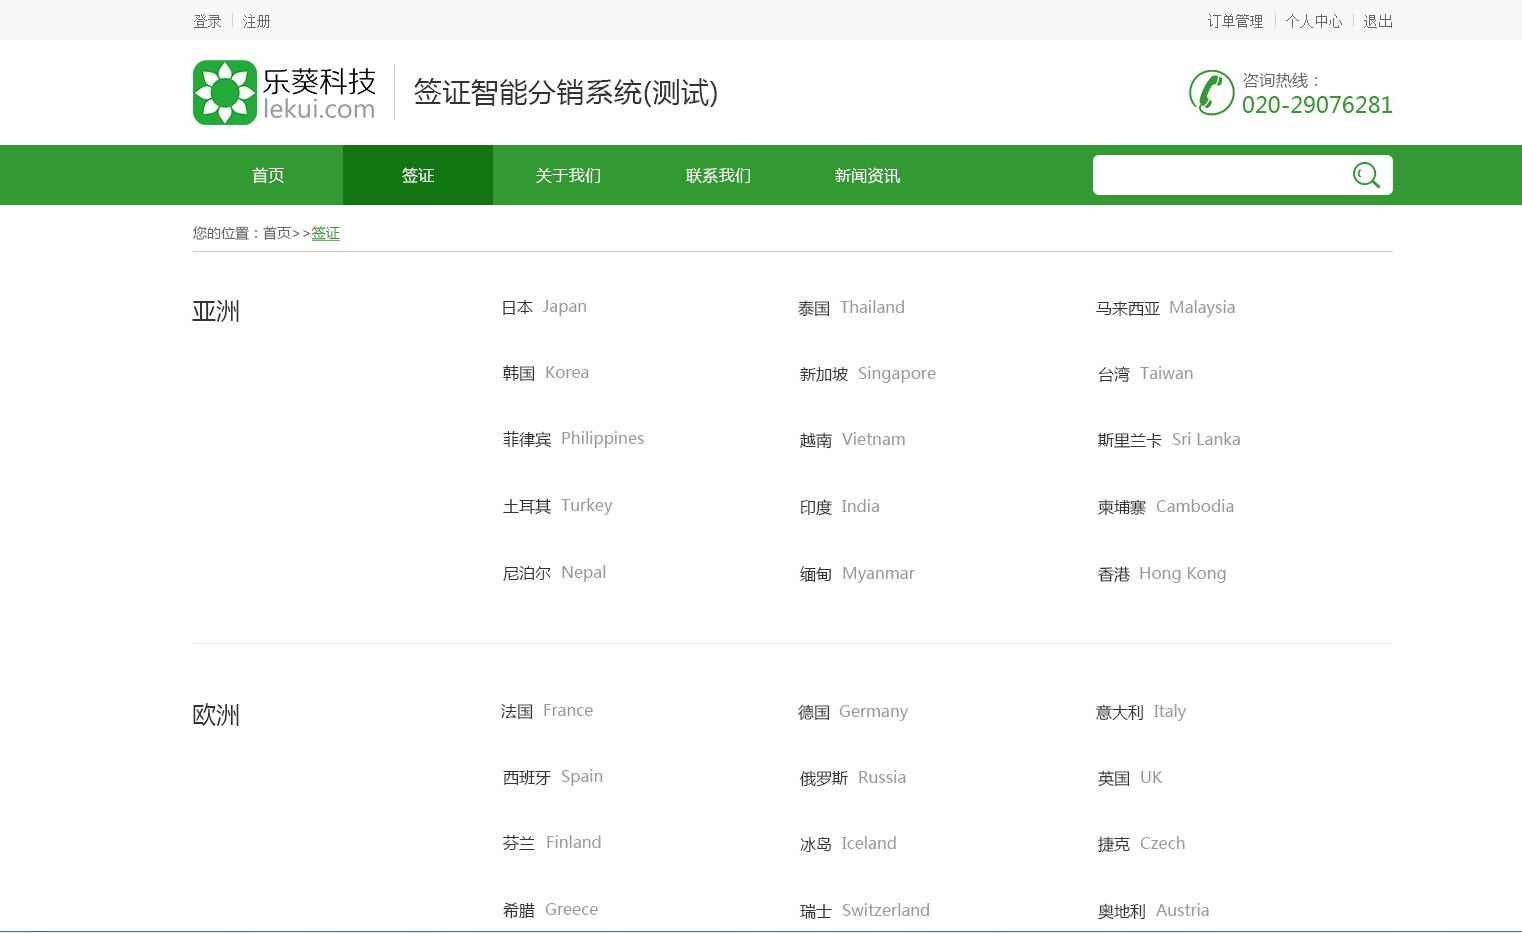Image resolution: width=1522 pixels, height=933 pixels.
Task: Click the 登录 link
Action: pyautogui.click(x=206, y=20)
